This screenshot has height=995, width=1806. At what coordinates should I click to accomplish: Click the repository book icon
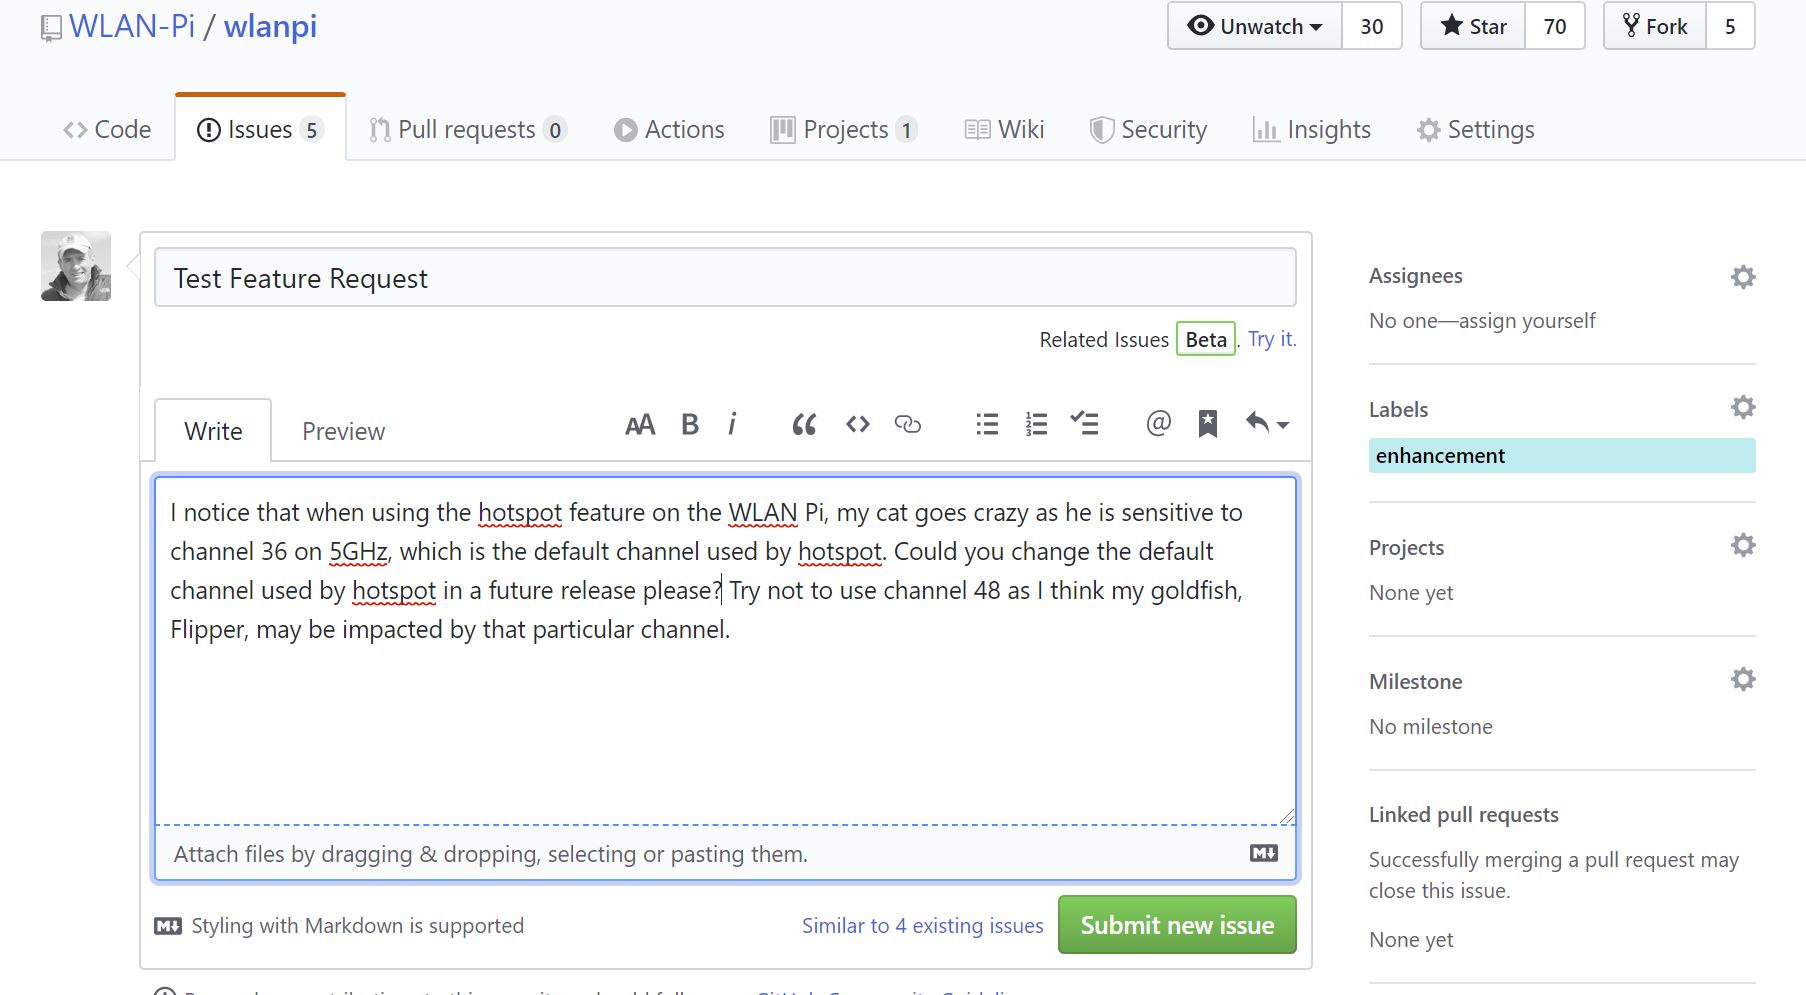[50, 29]
